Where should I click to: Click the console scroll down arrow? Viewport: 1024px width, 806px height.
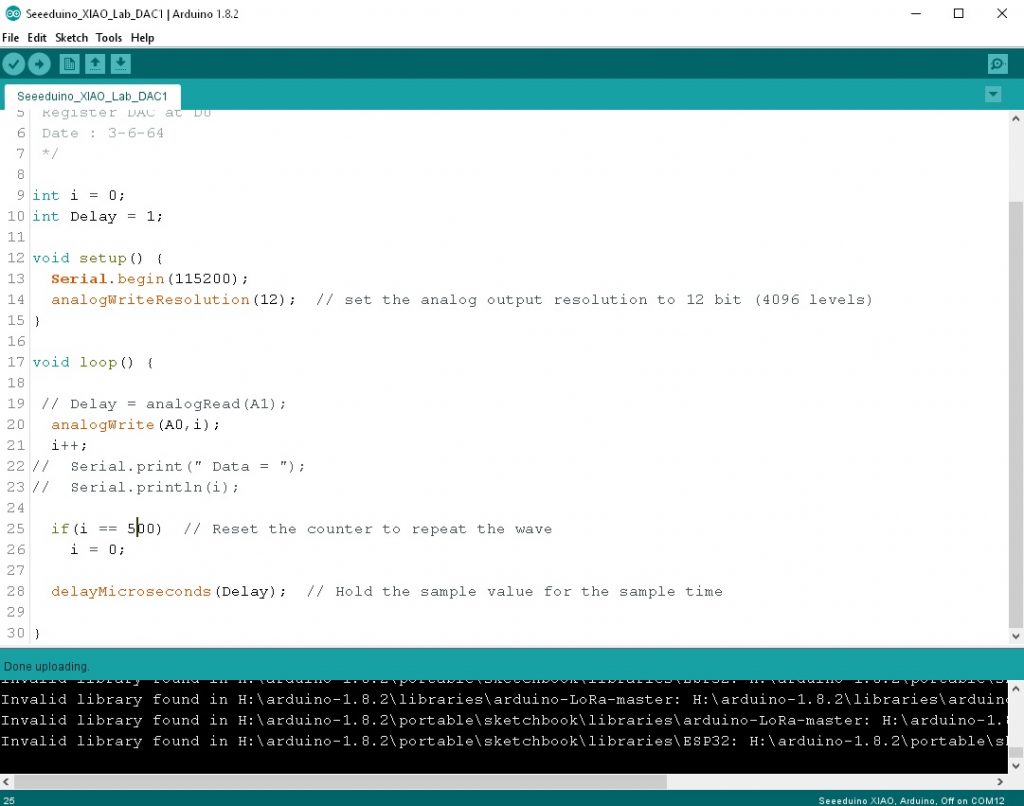click(x=1016, y=766)
